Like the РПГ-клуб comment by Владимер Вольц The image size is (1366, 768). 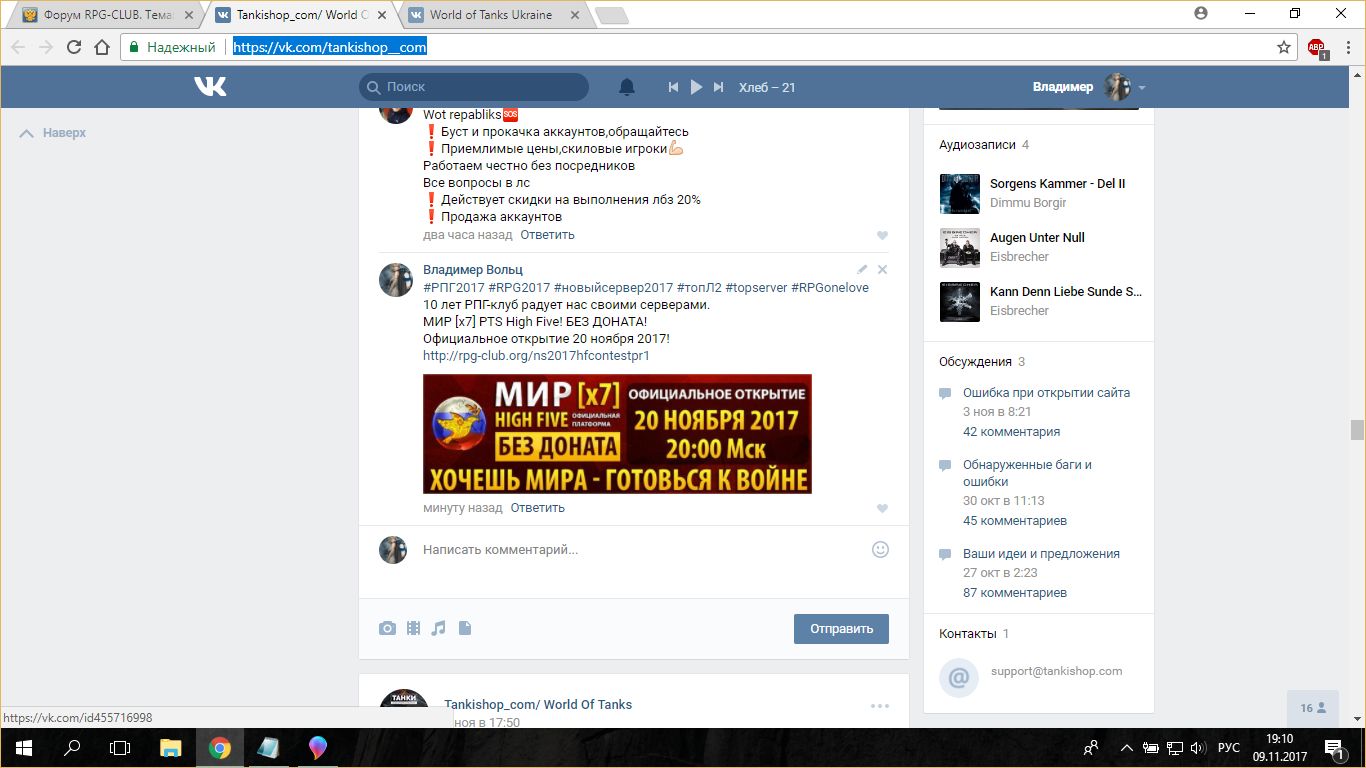click(x=882, y=509)
